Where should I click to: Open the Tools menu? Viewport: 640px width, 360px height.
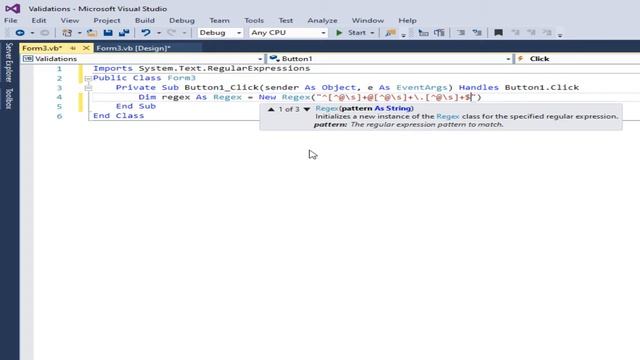pos(254,20)
